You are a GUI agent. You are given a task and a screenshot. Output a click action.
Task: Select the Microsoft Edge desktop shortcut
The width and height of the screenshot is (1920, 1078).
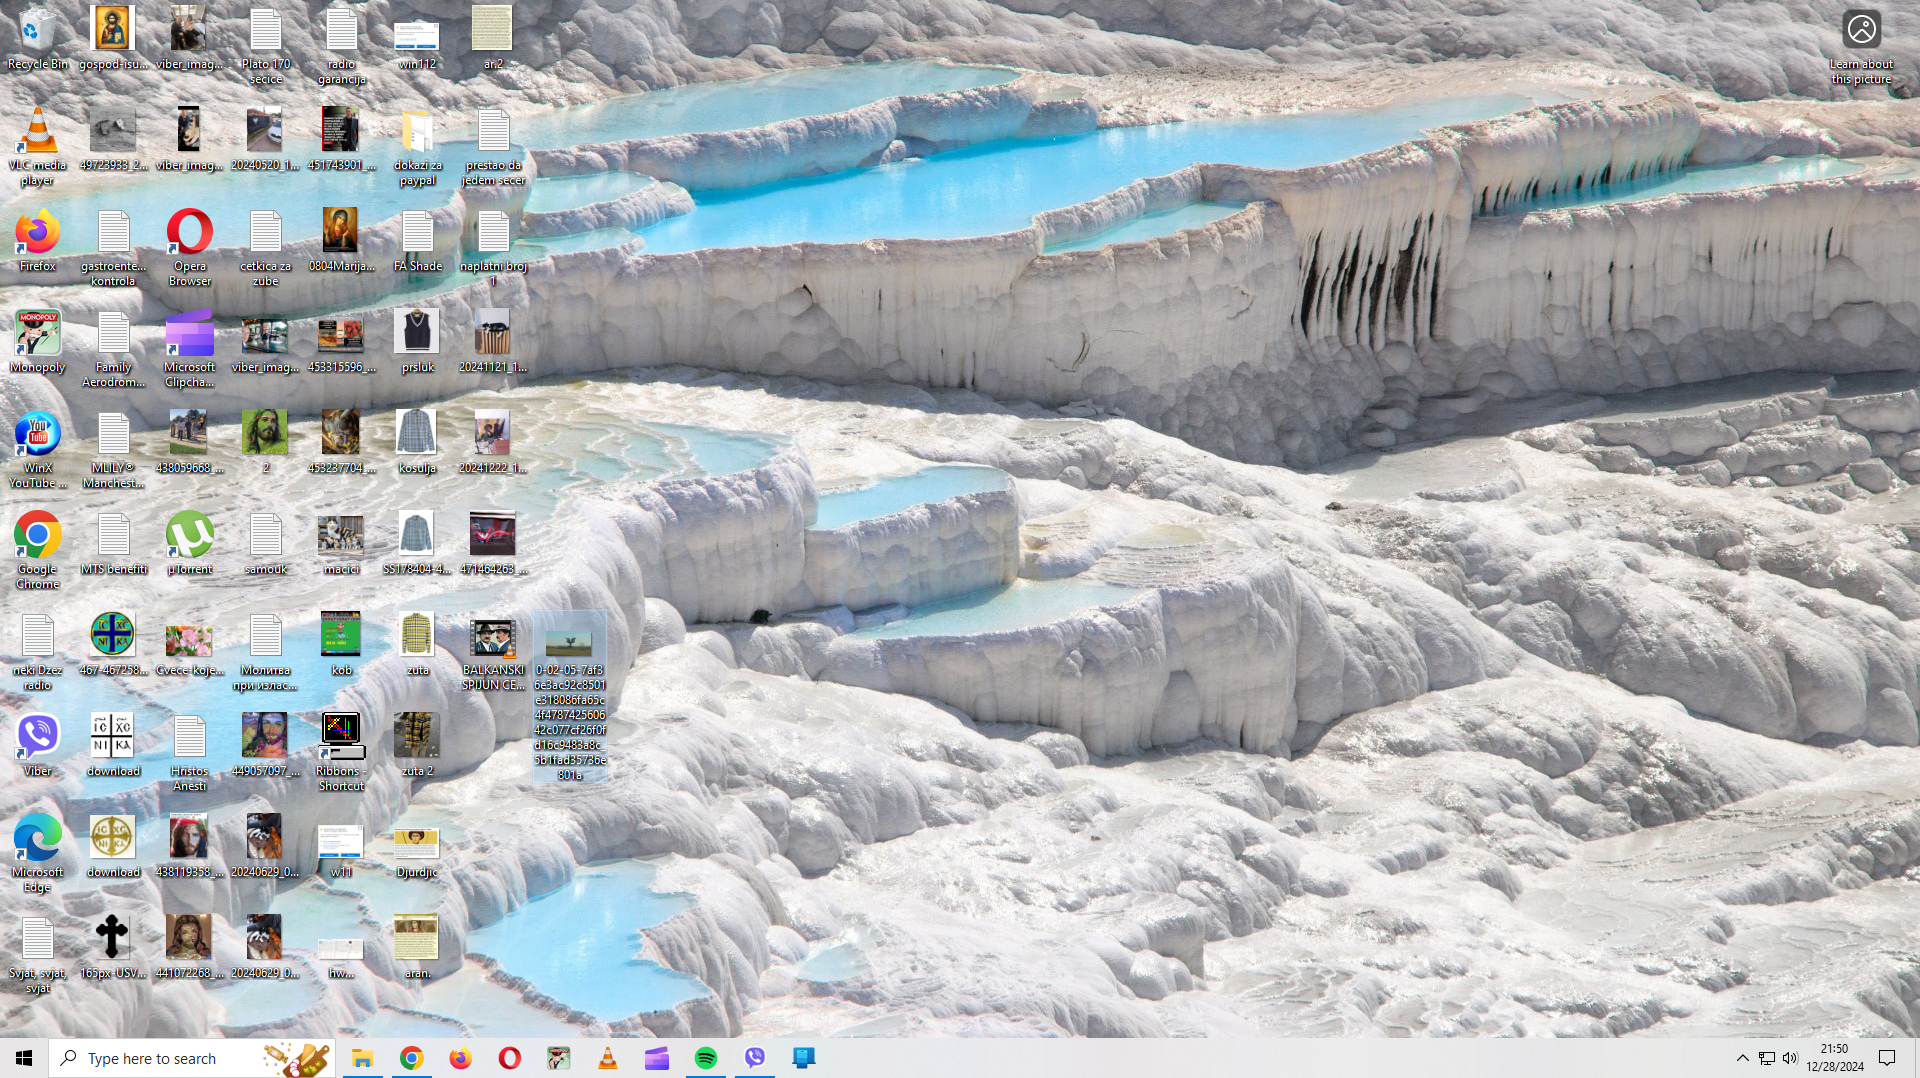(x=38, y=853)
